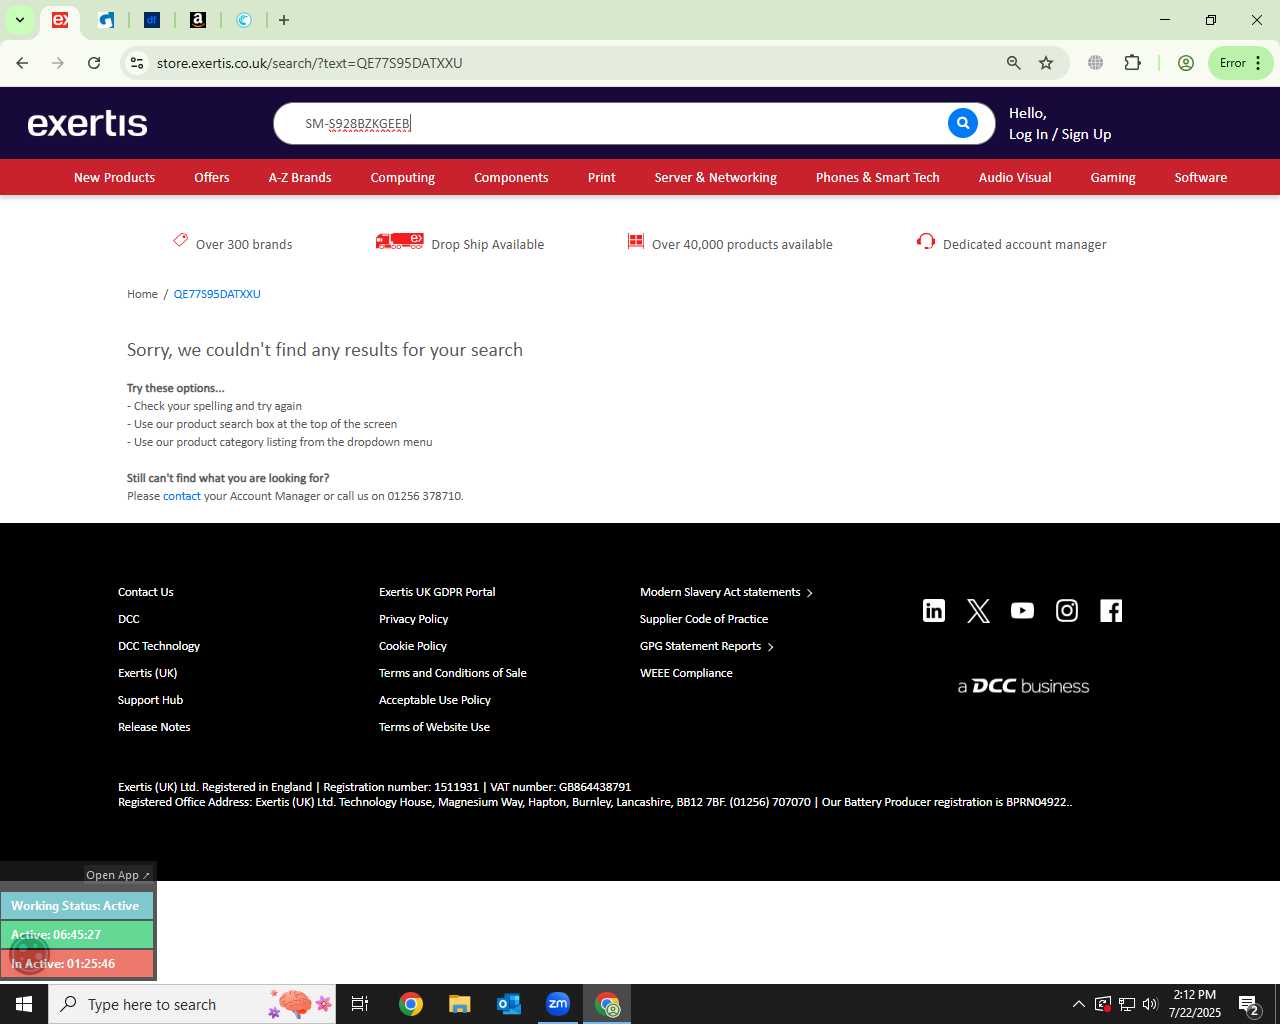Viewport: 1280px width, 1024px height.
Task: Click the Log In / Sign Up link
Action: (1060, 134)
